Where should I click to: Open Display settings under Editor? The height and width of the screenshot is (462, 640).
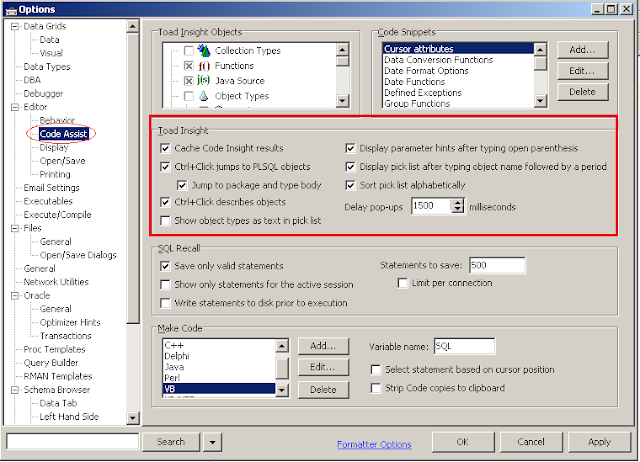[54, 147]
